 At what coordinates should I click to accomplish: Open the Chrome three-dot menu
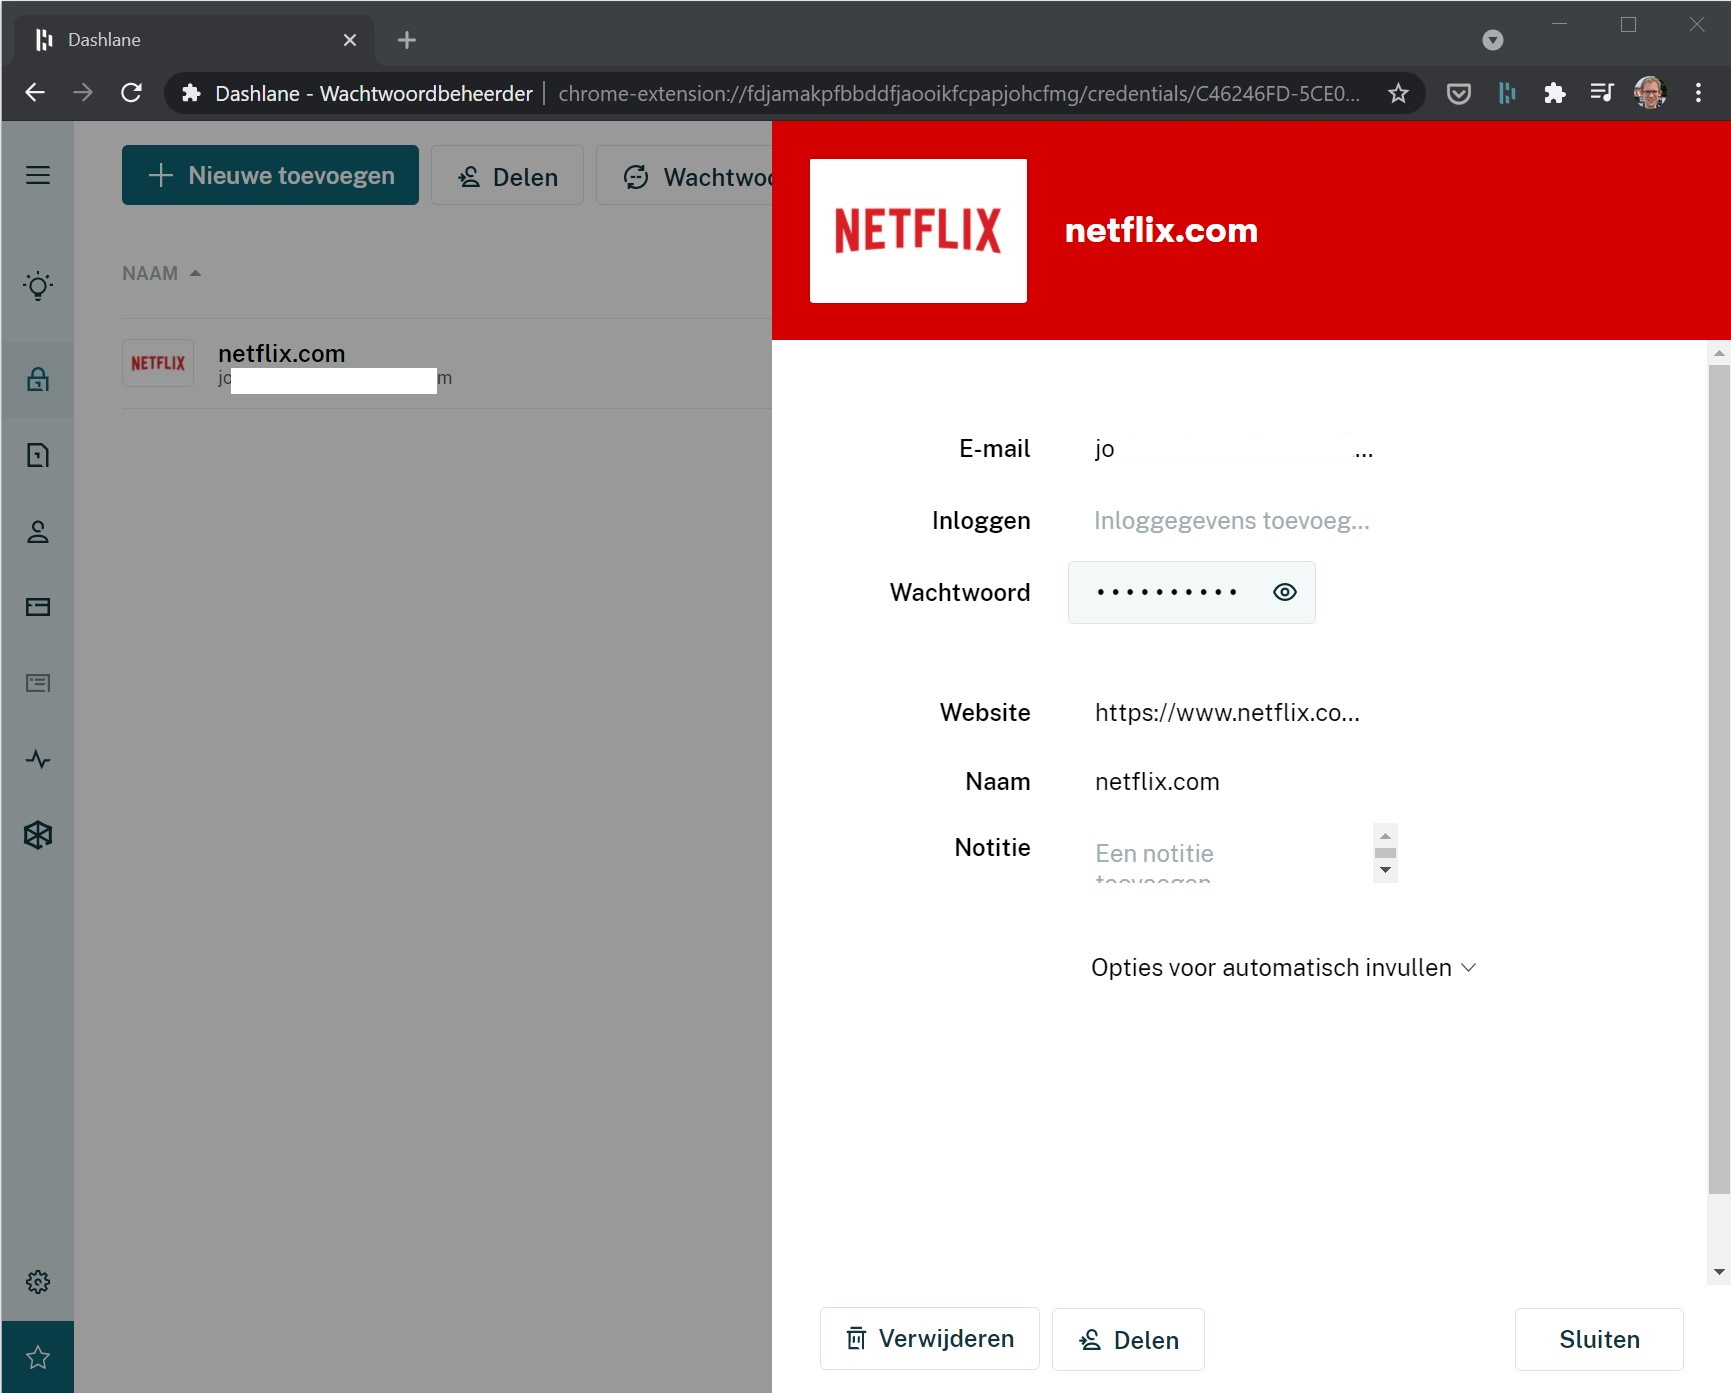pos(1698,93)
